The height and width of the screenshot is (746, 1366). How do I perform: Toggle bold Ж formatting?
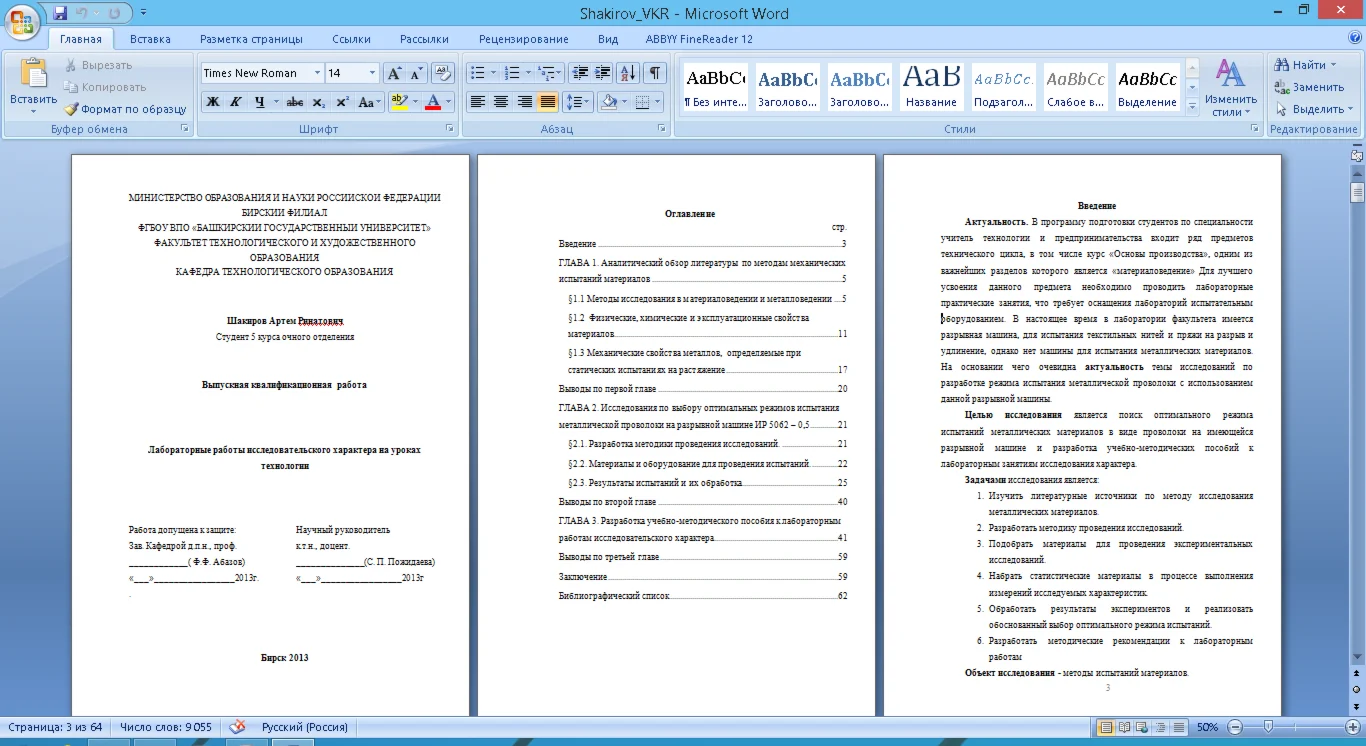(x=212, y=102)
